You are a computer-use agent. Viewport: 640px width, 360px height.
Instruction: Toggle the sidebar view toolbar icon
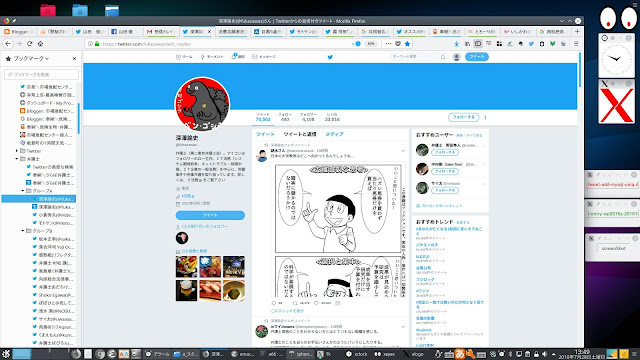[478, 44]
